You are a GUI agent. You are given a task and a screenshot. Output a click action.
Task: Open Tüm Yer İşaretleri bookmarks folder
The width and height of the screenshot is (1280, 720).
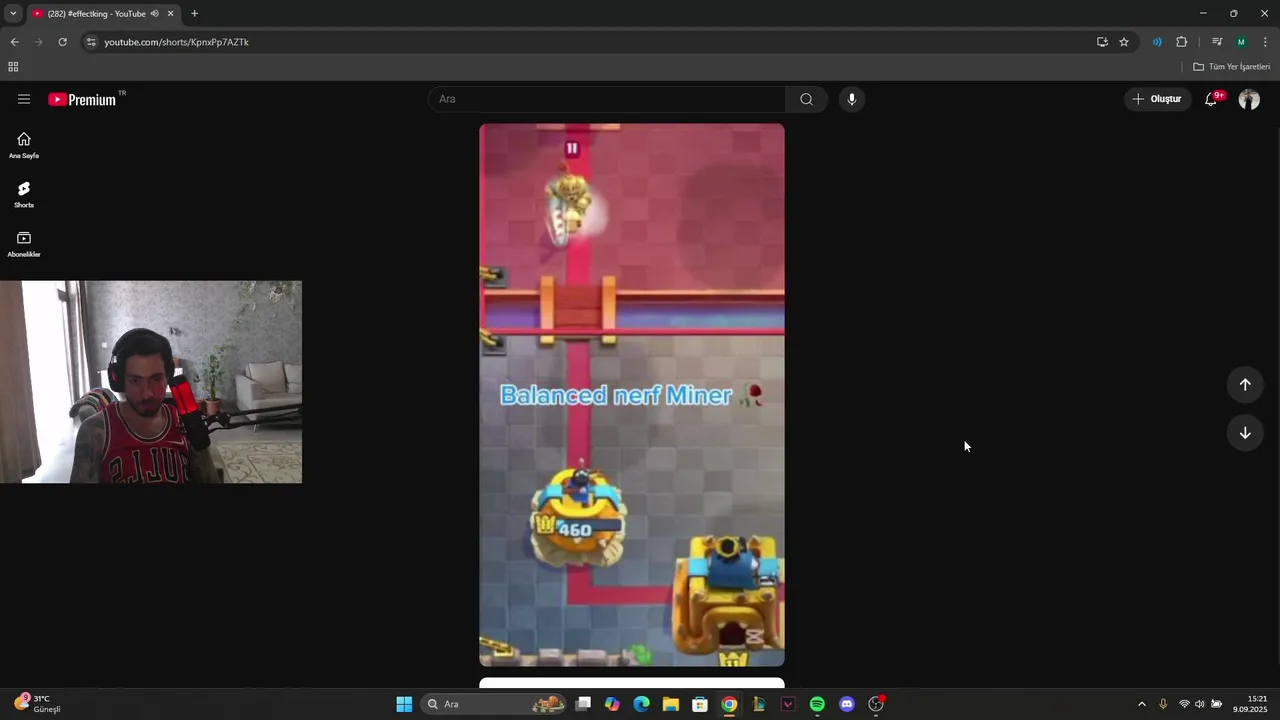pyautogui.click(x=1231, y=67)
